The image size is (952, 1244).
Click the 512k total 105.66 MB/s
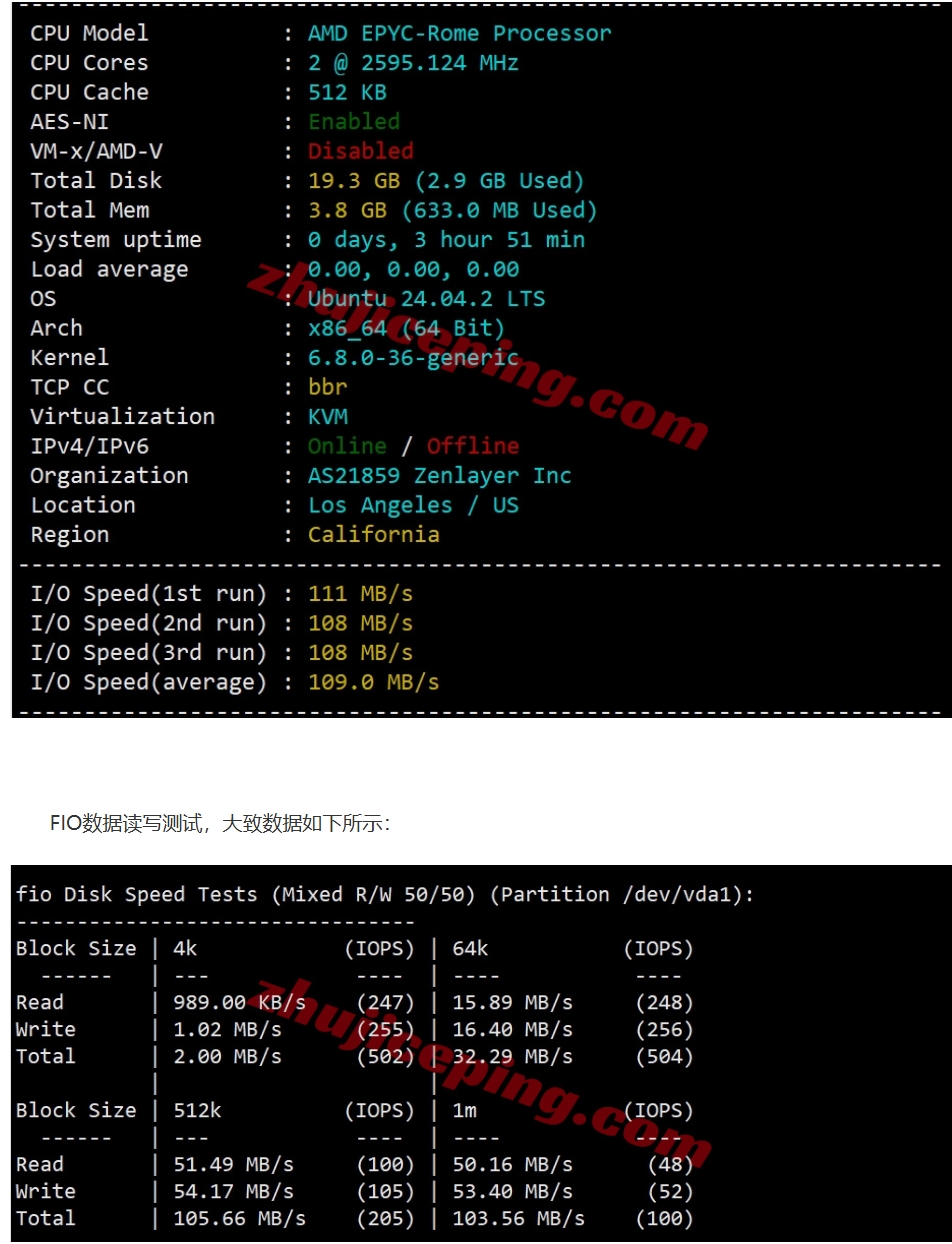coord(240,1219)
